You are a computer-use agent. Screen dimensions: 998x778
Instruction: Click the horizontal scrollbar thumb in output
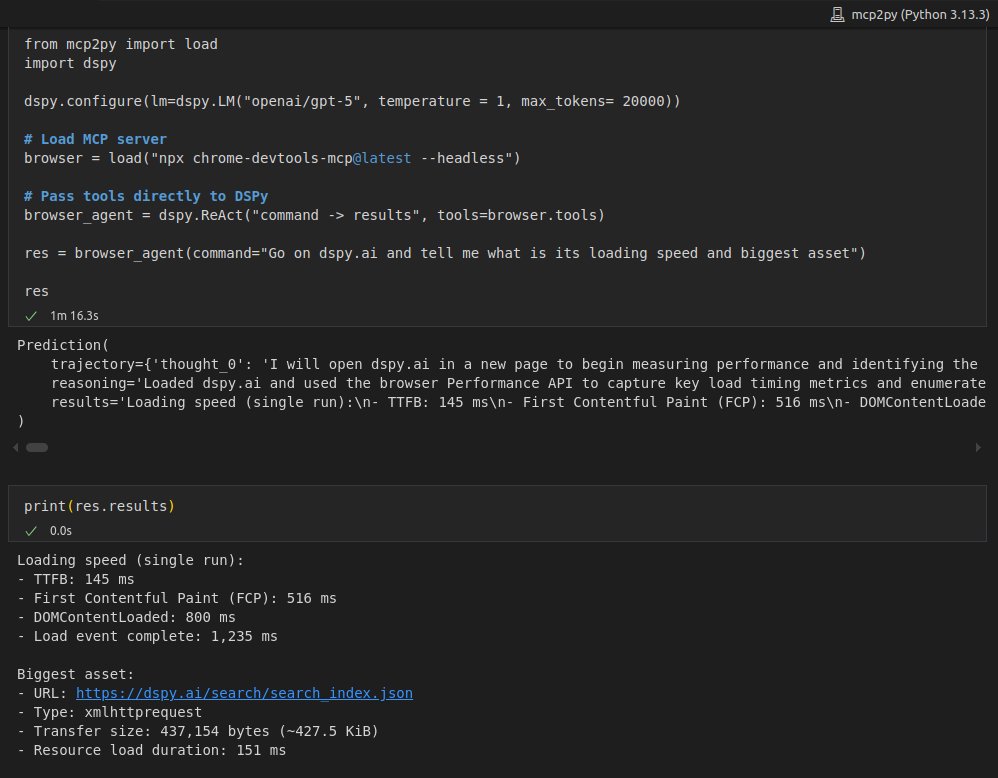click(37, 448)
